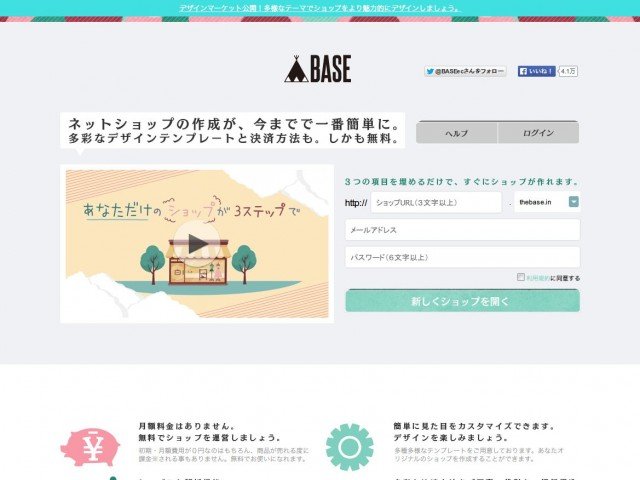Open the thebase.in domain dropdown
640x480 pixels.
click(x=547, y=202)
